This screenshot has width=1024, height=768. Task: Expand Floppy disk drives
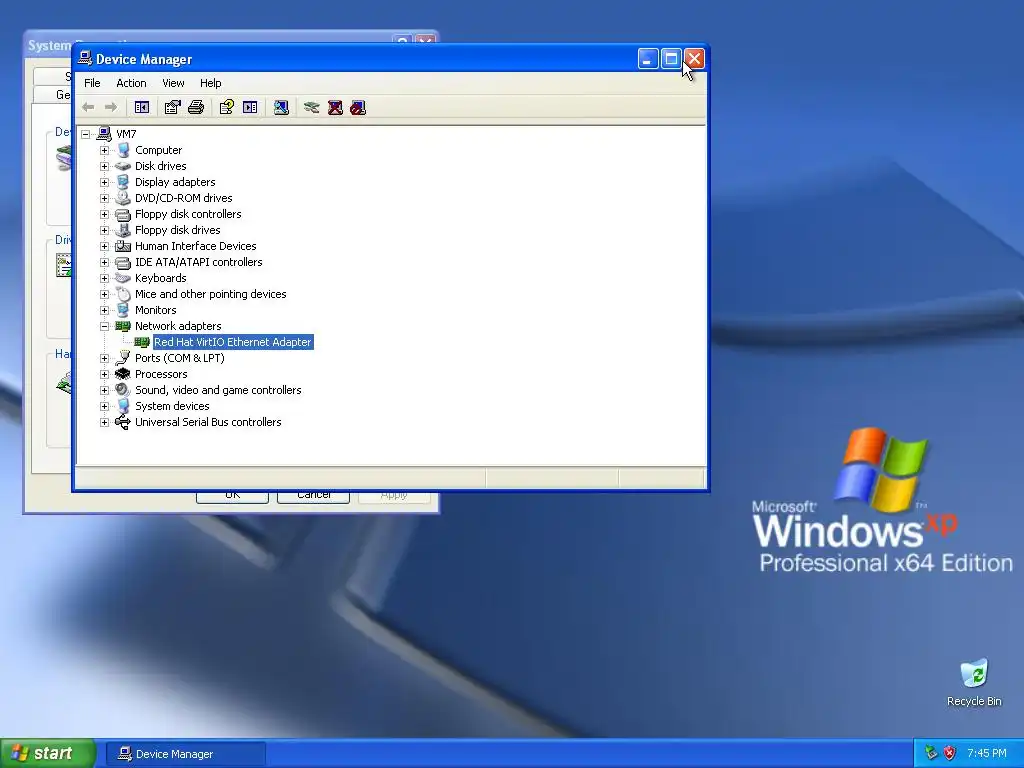104,230
